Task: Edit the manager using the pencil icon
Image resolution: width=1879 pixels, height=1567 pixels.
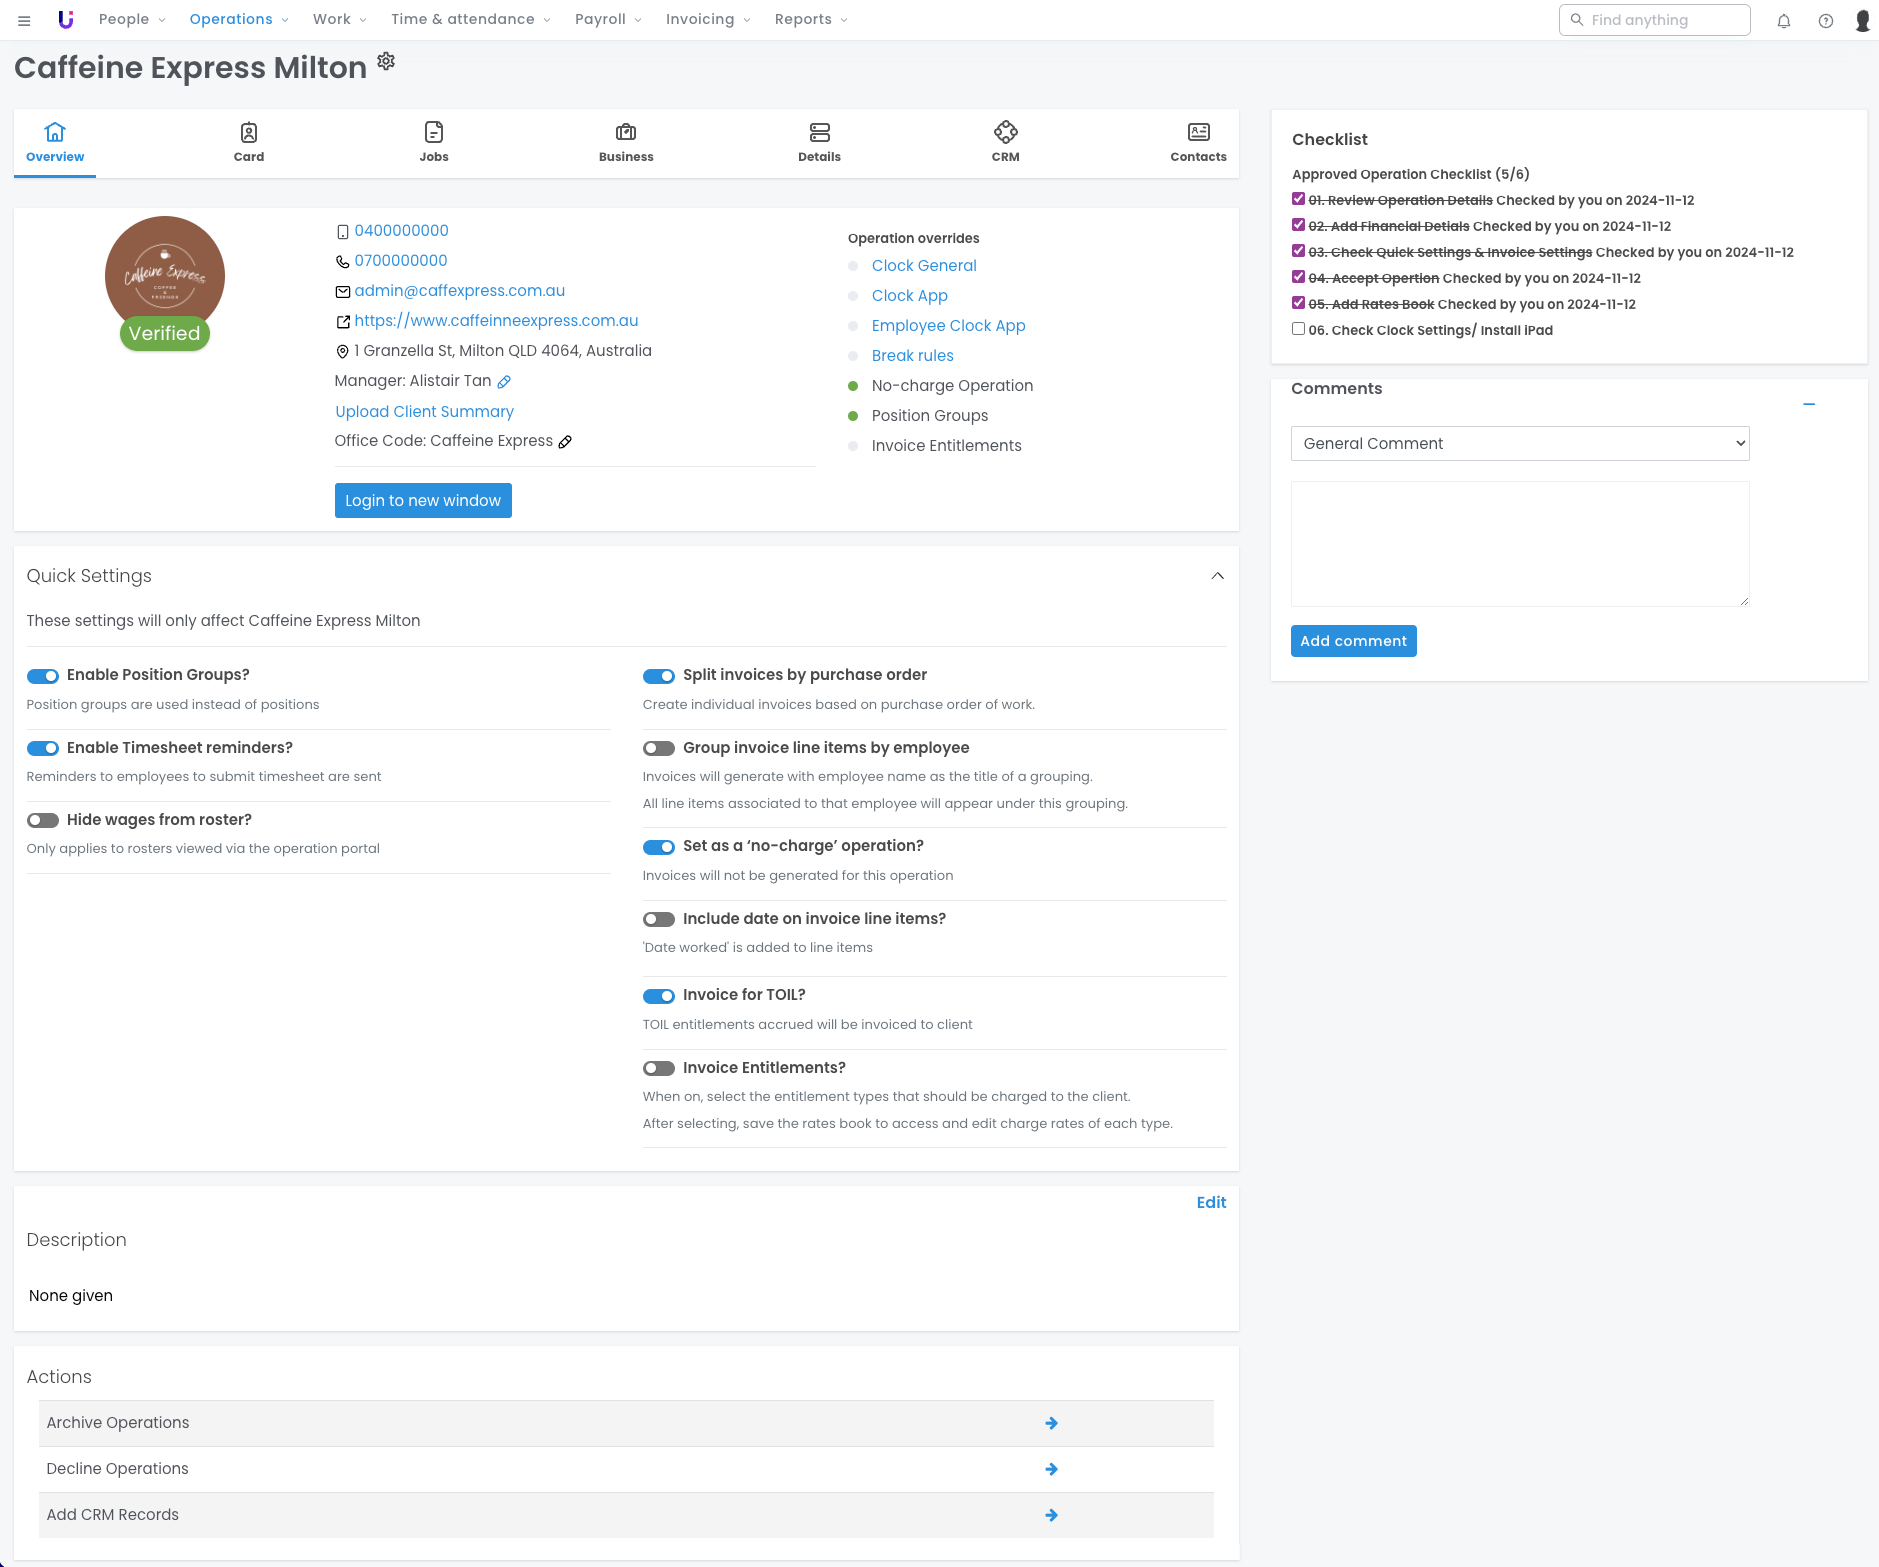Action: 504,381
